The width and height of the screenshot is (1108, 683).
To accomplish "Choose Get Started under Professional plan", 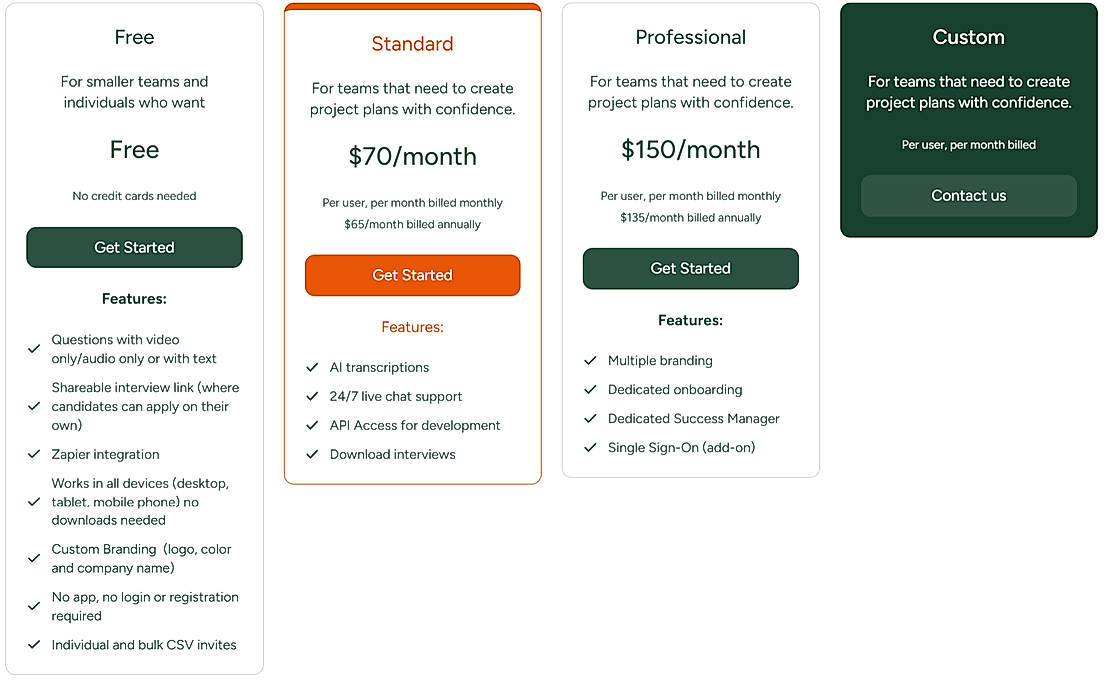I will click(x=690, y=268).
